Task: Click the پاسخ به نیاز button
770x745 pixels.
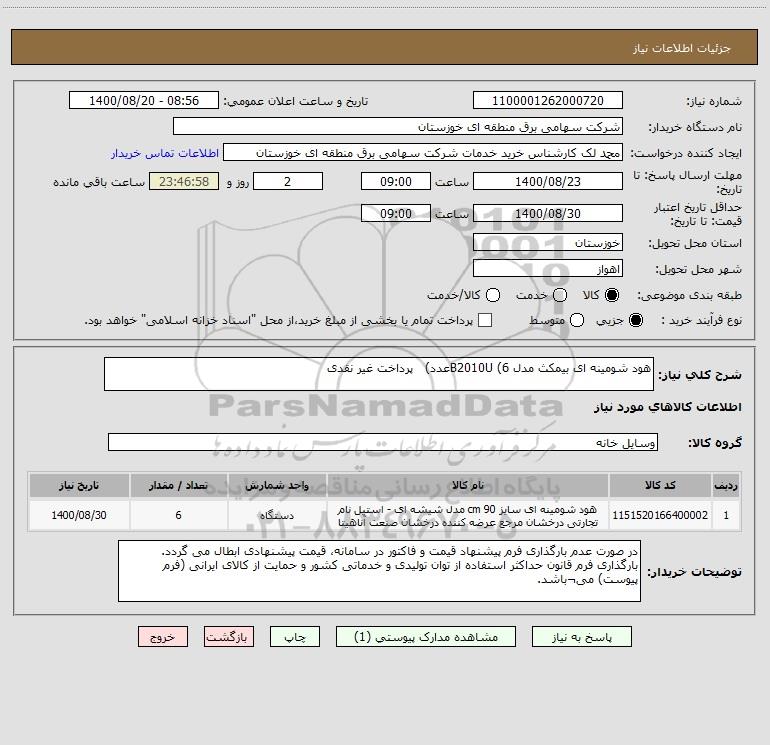Action: coord(581,636)
